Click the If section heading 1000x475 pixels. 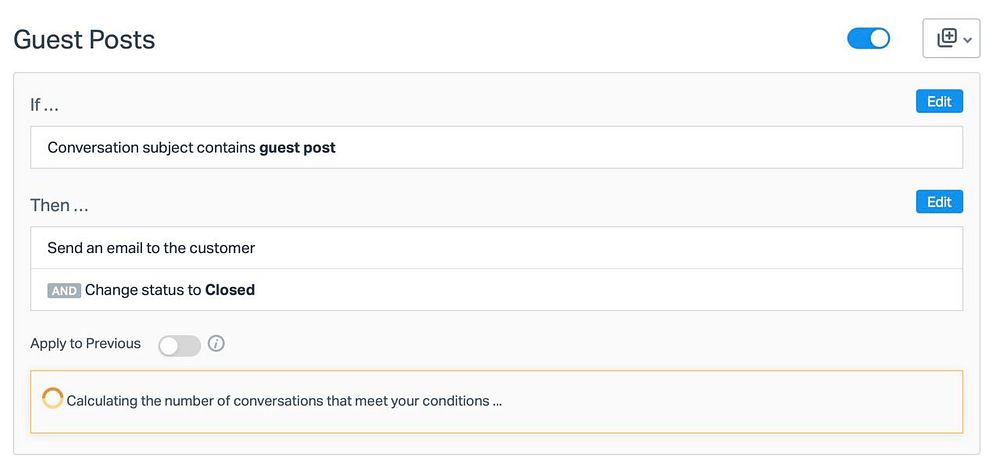[45, 104]
